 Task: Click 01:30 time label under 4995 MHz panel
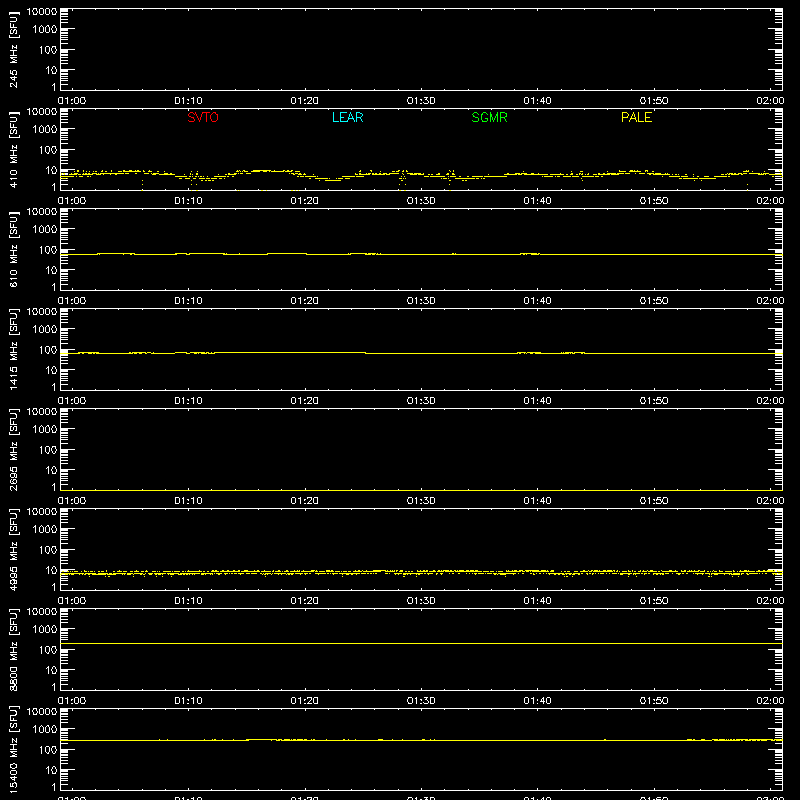(421, 601)
